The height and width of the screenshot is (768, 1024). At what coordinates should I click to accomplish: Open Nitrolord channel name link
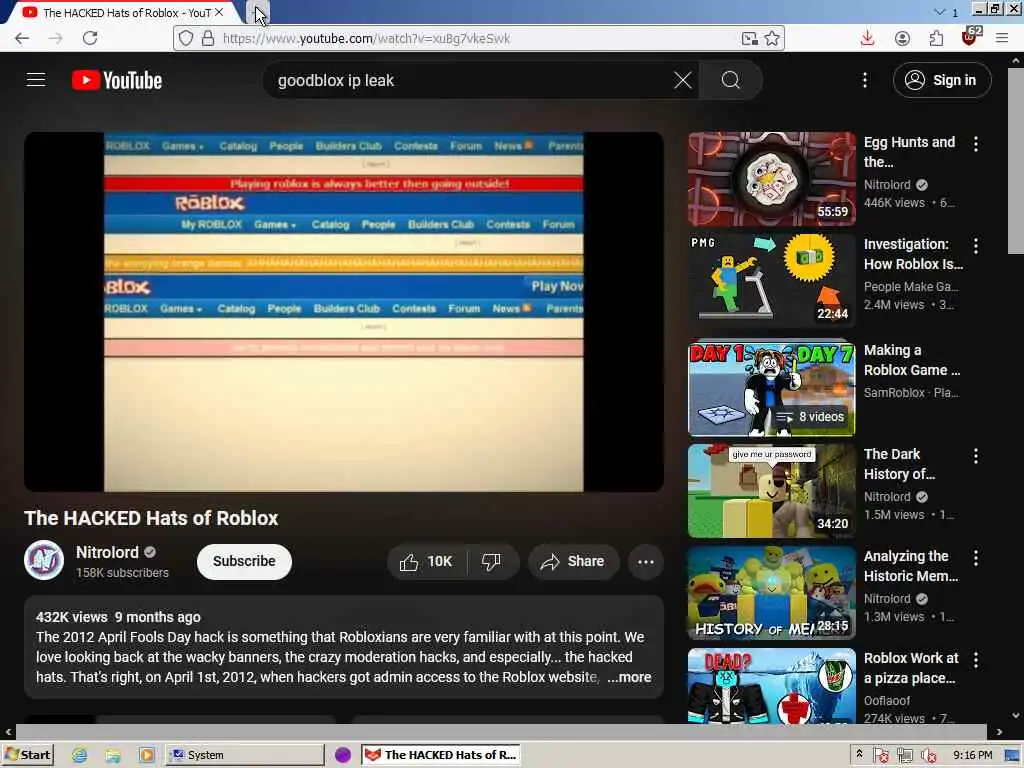point(107,552)
